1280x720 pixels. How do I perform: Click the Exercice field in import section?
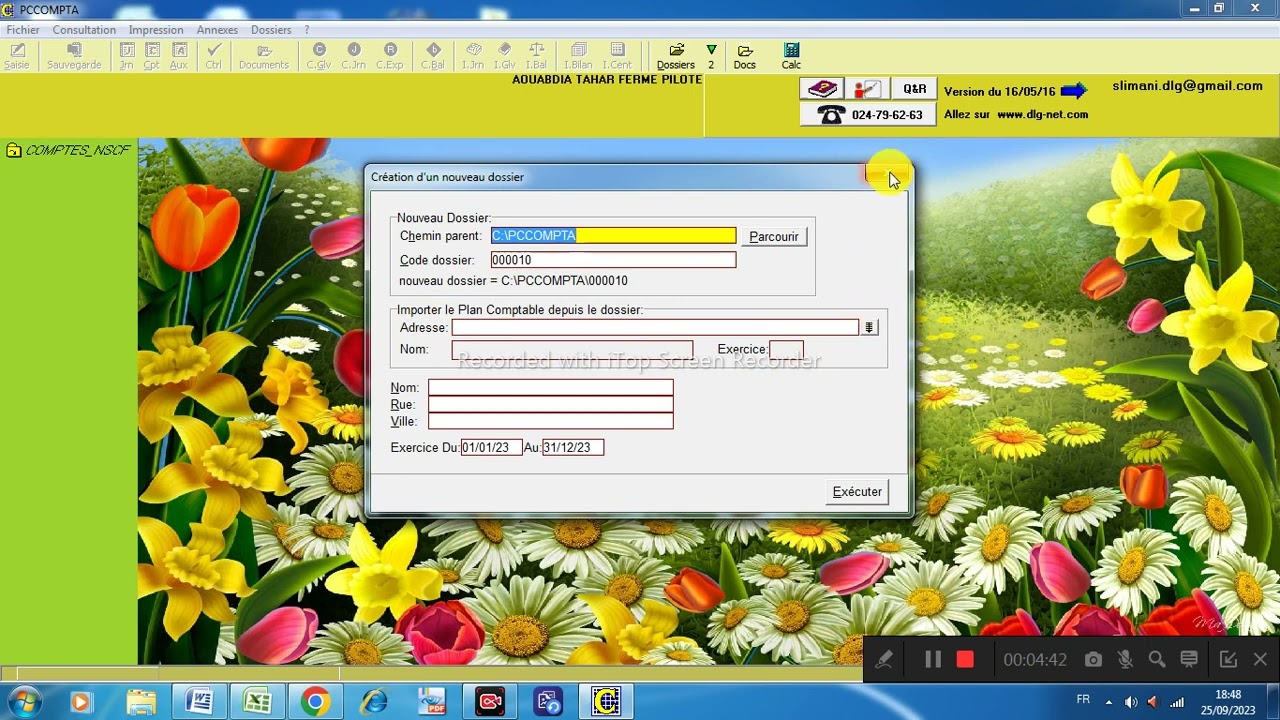click(786, 350)
